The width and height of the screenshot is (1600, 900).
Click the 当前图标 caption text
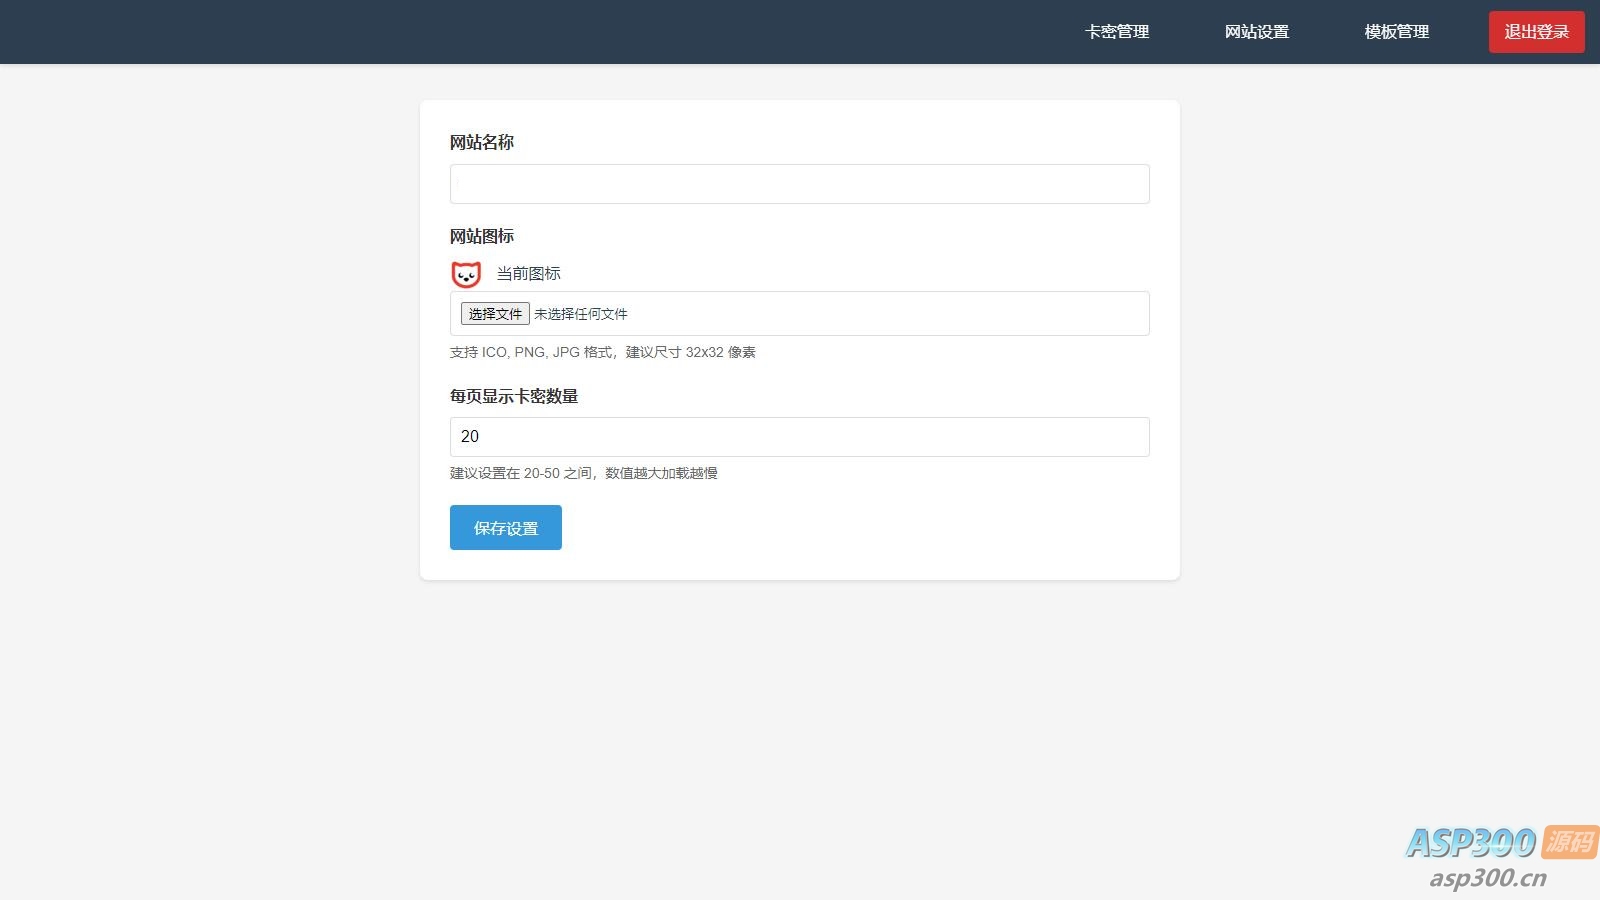[529, 274]
